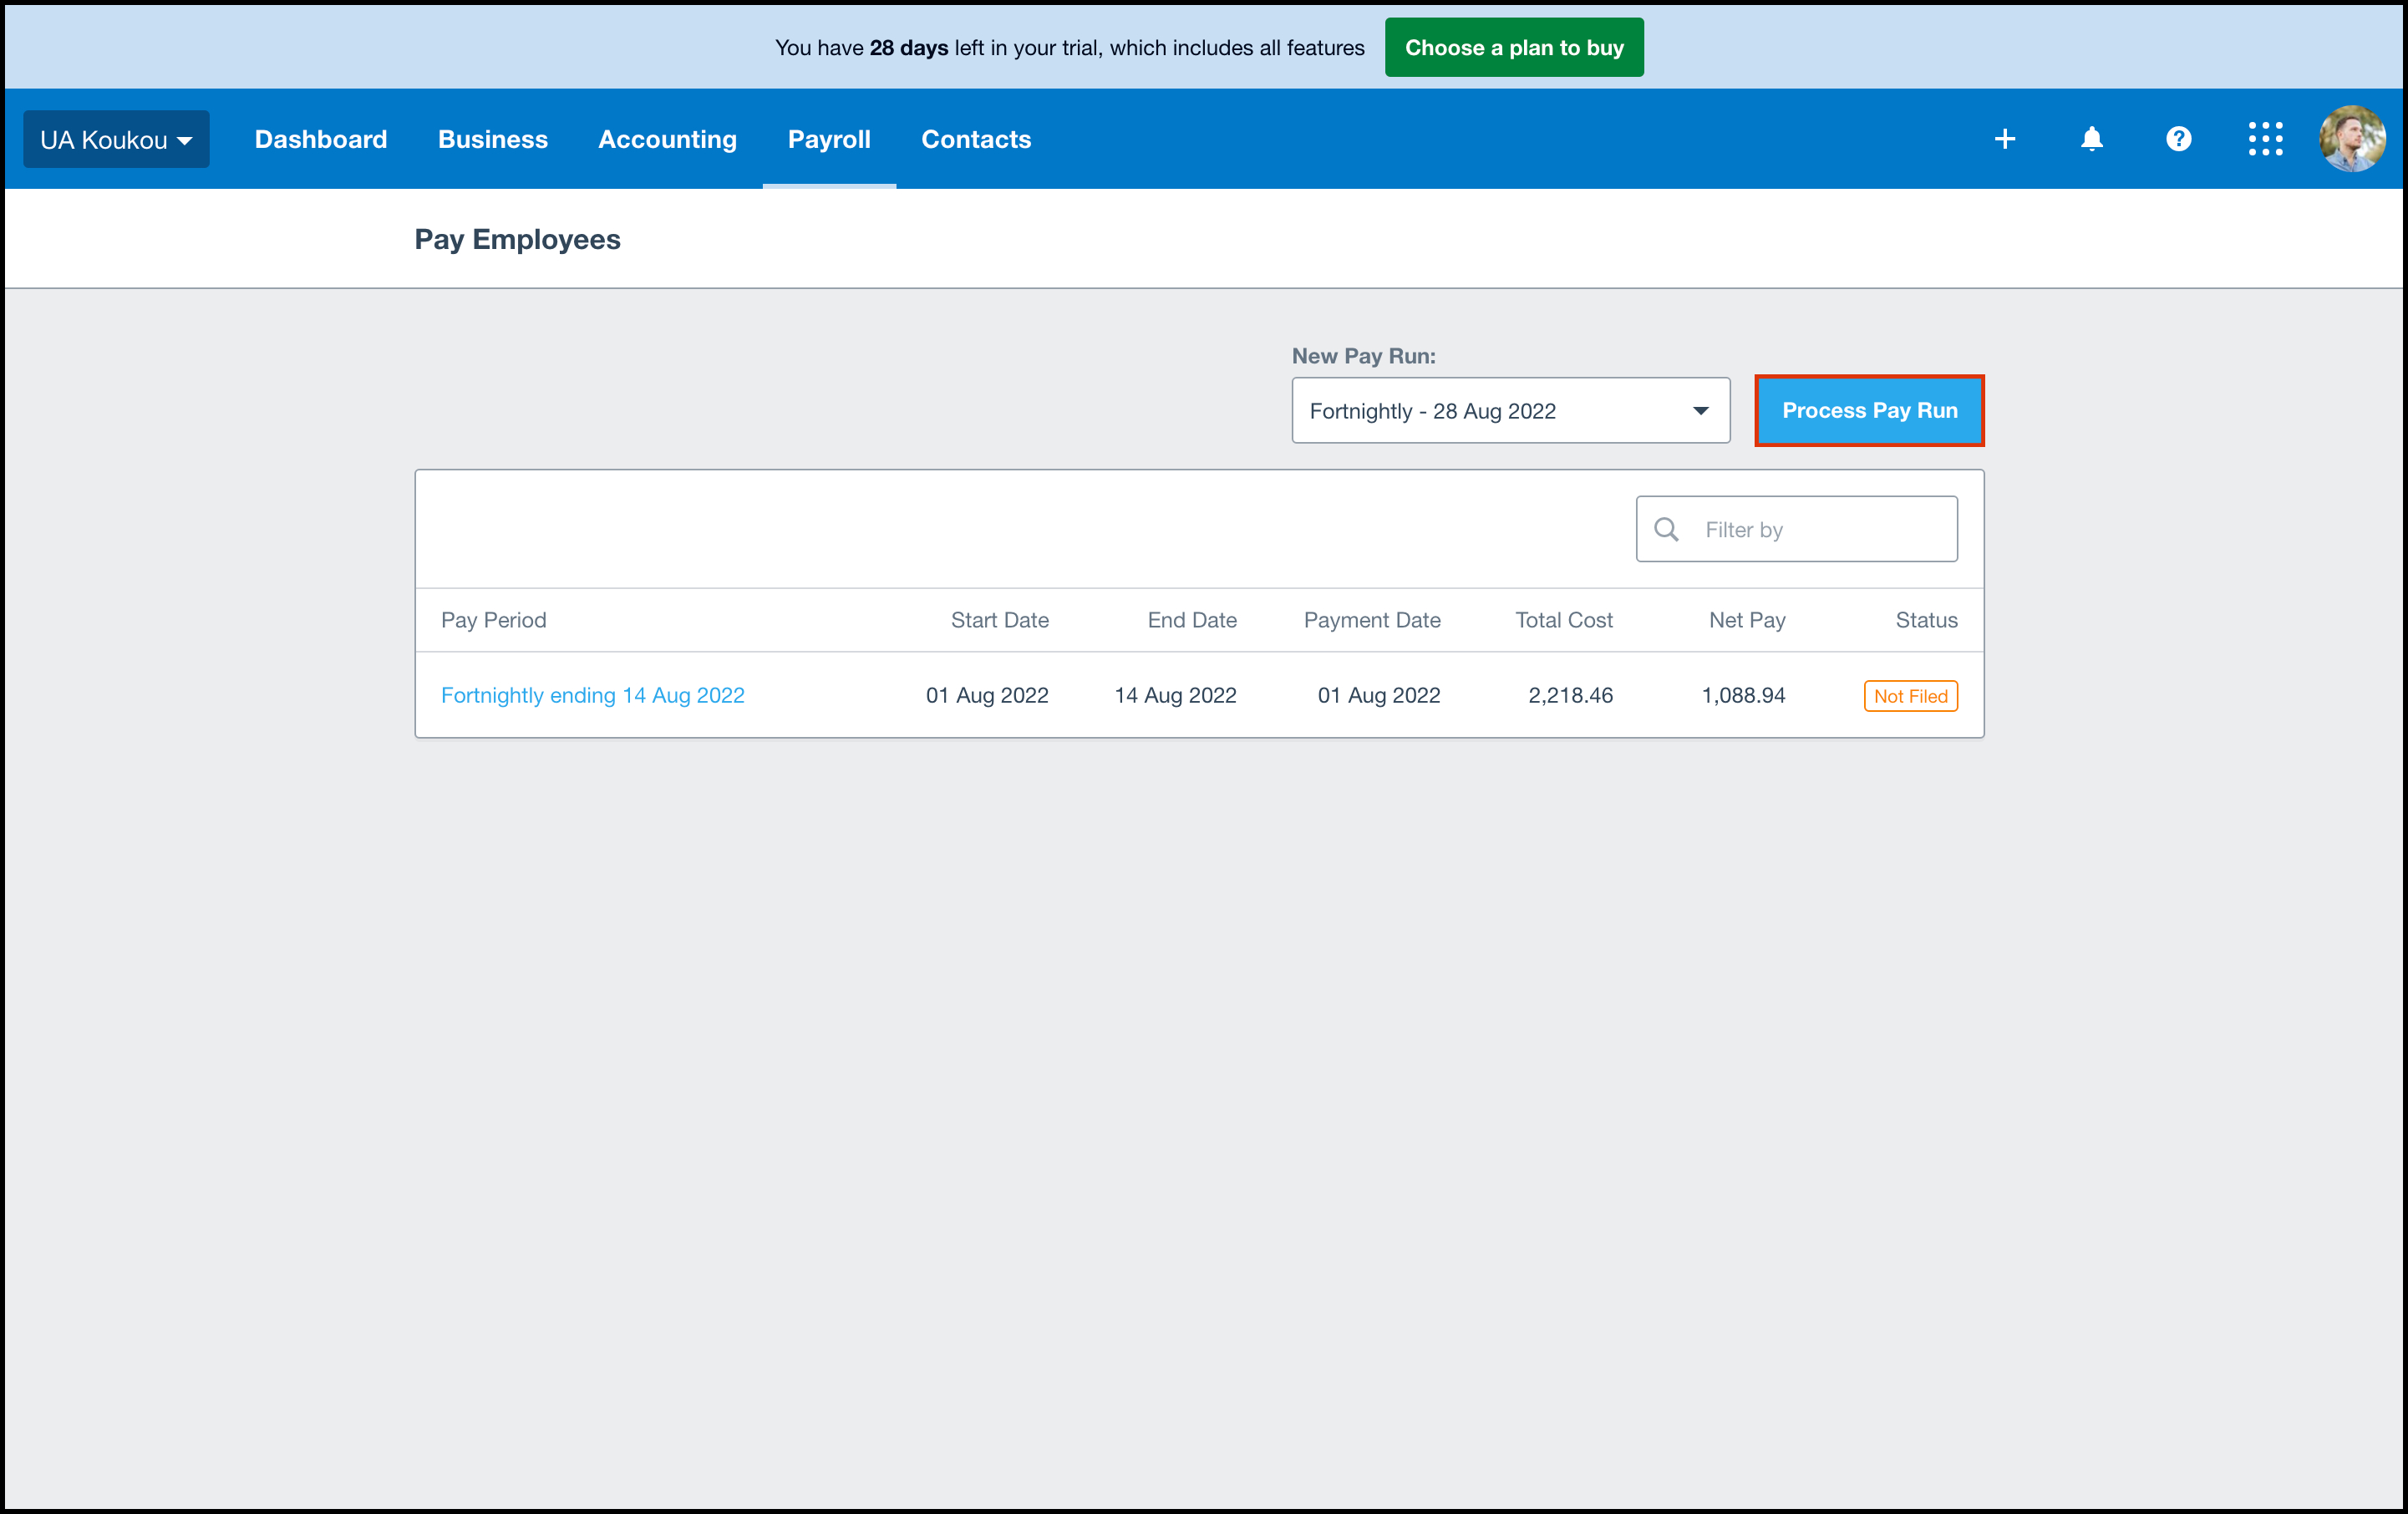
Task: Expand the Fortnightly - 28 Aug 2022 selector arrow
Action: click(x=1700, y=410)
